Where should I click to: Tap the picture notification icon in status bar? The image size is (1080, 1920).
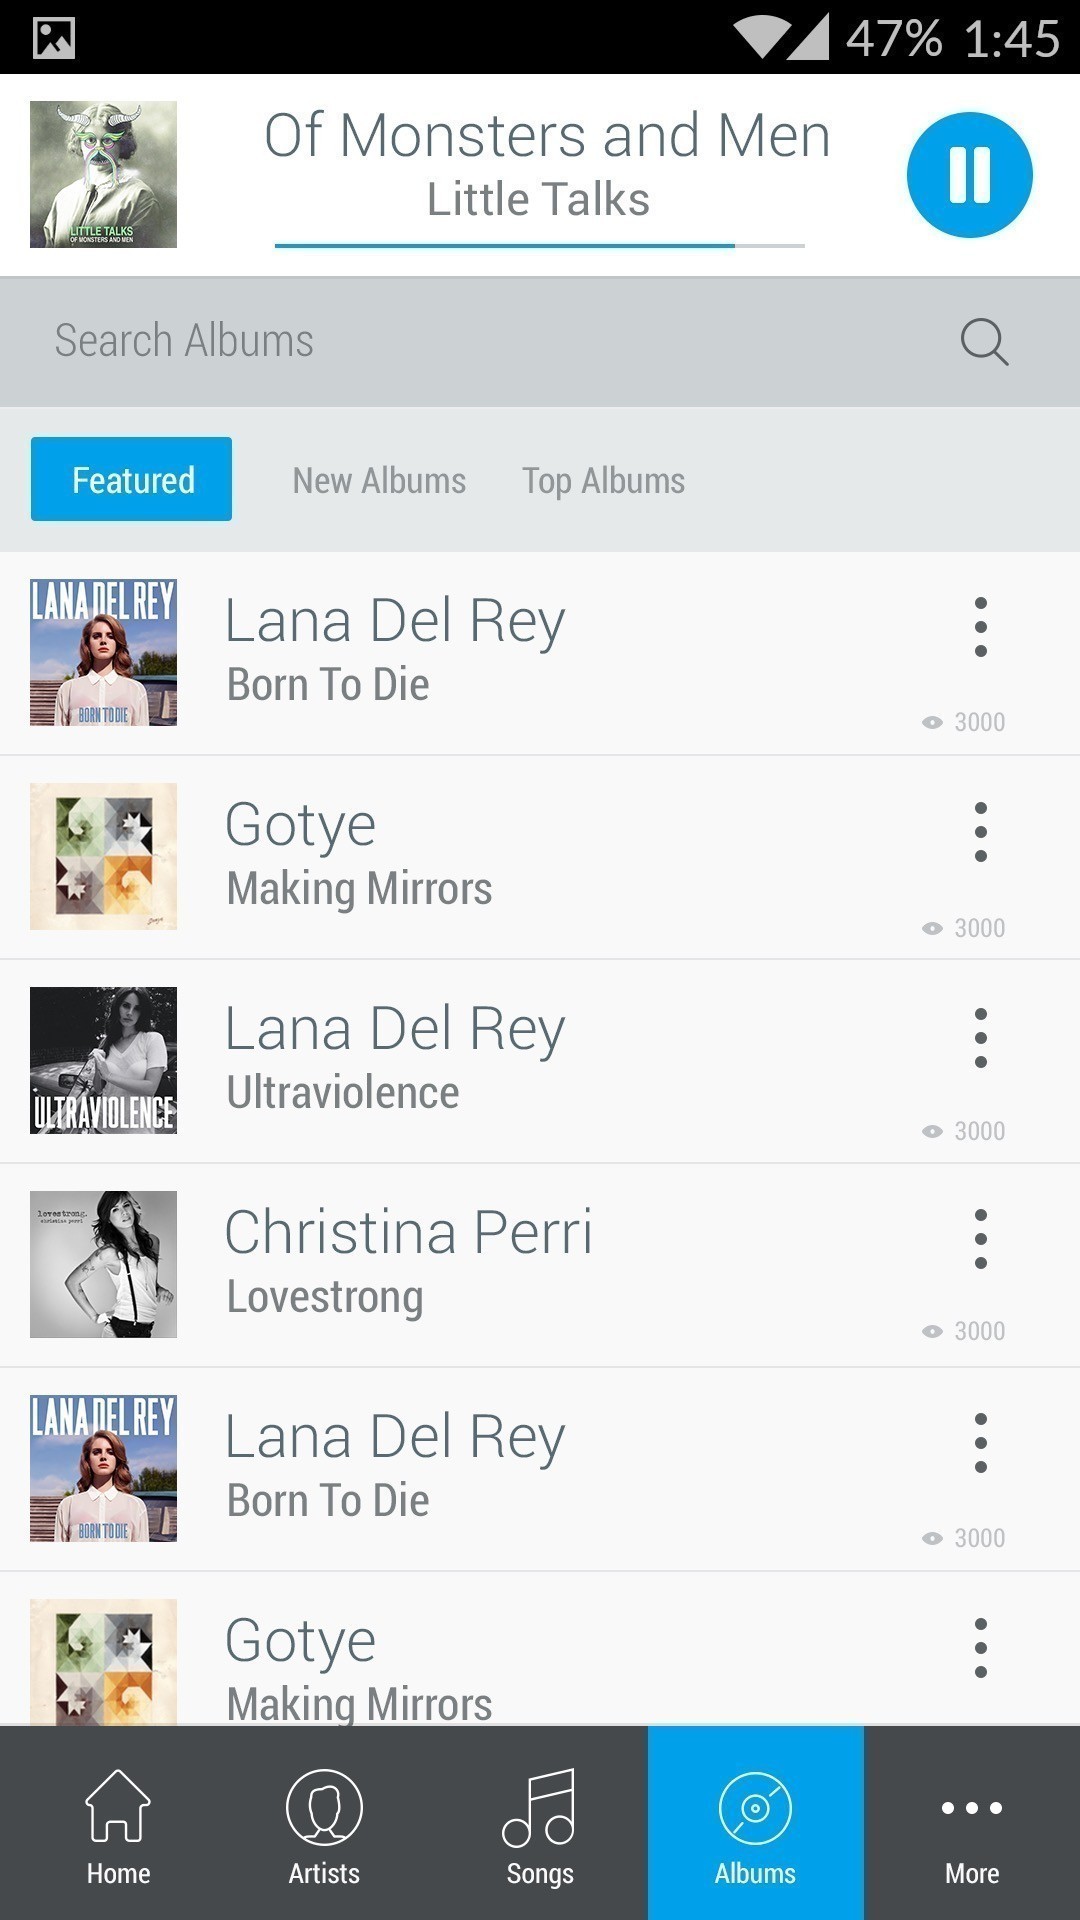pos(54,38)
